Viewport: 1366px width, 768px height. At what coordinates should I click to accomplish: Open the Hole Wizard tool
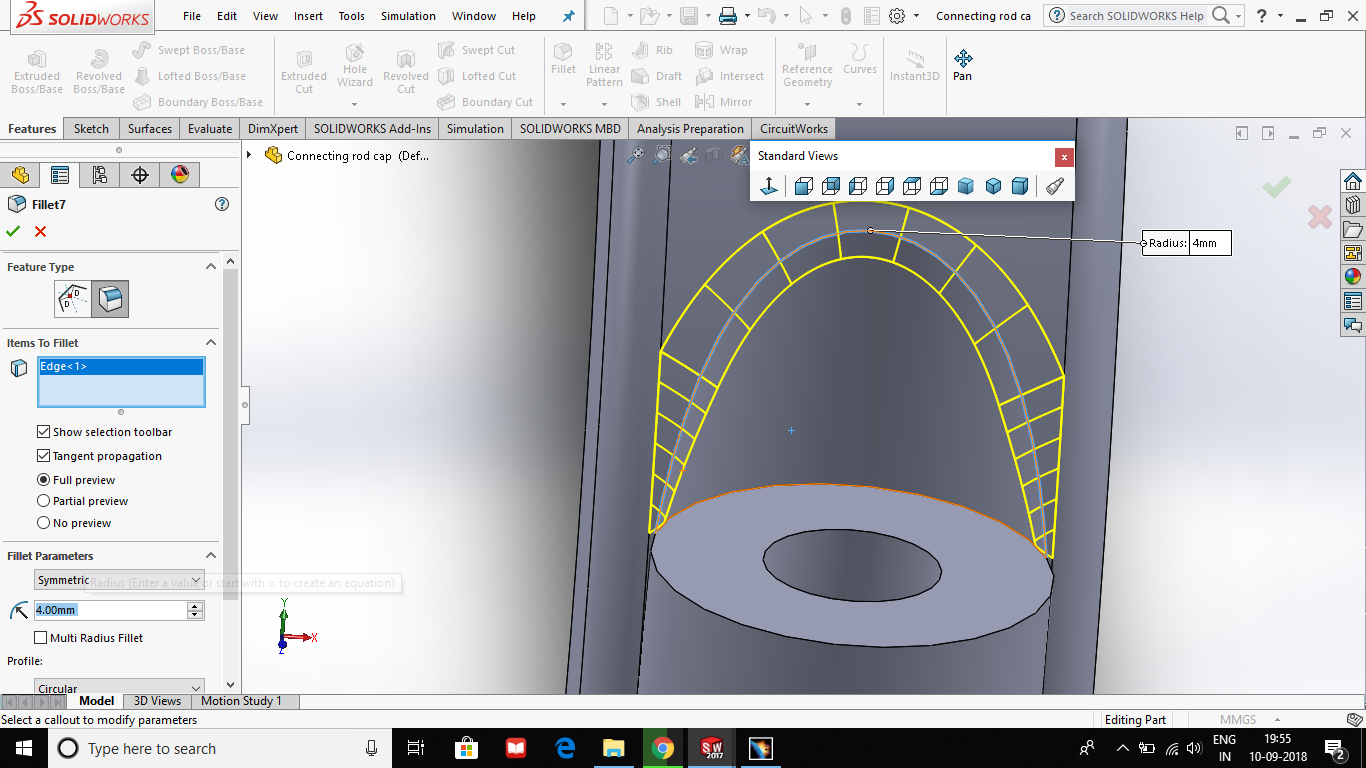point(354,68)
